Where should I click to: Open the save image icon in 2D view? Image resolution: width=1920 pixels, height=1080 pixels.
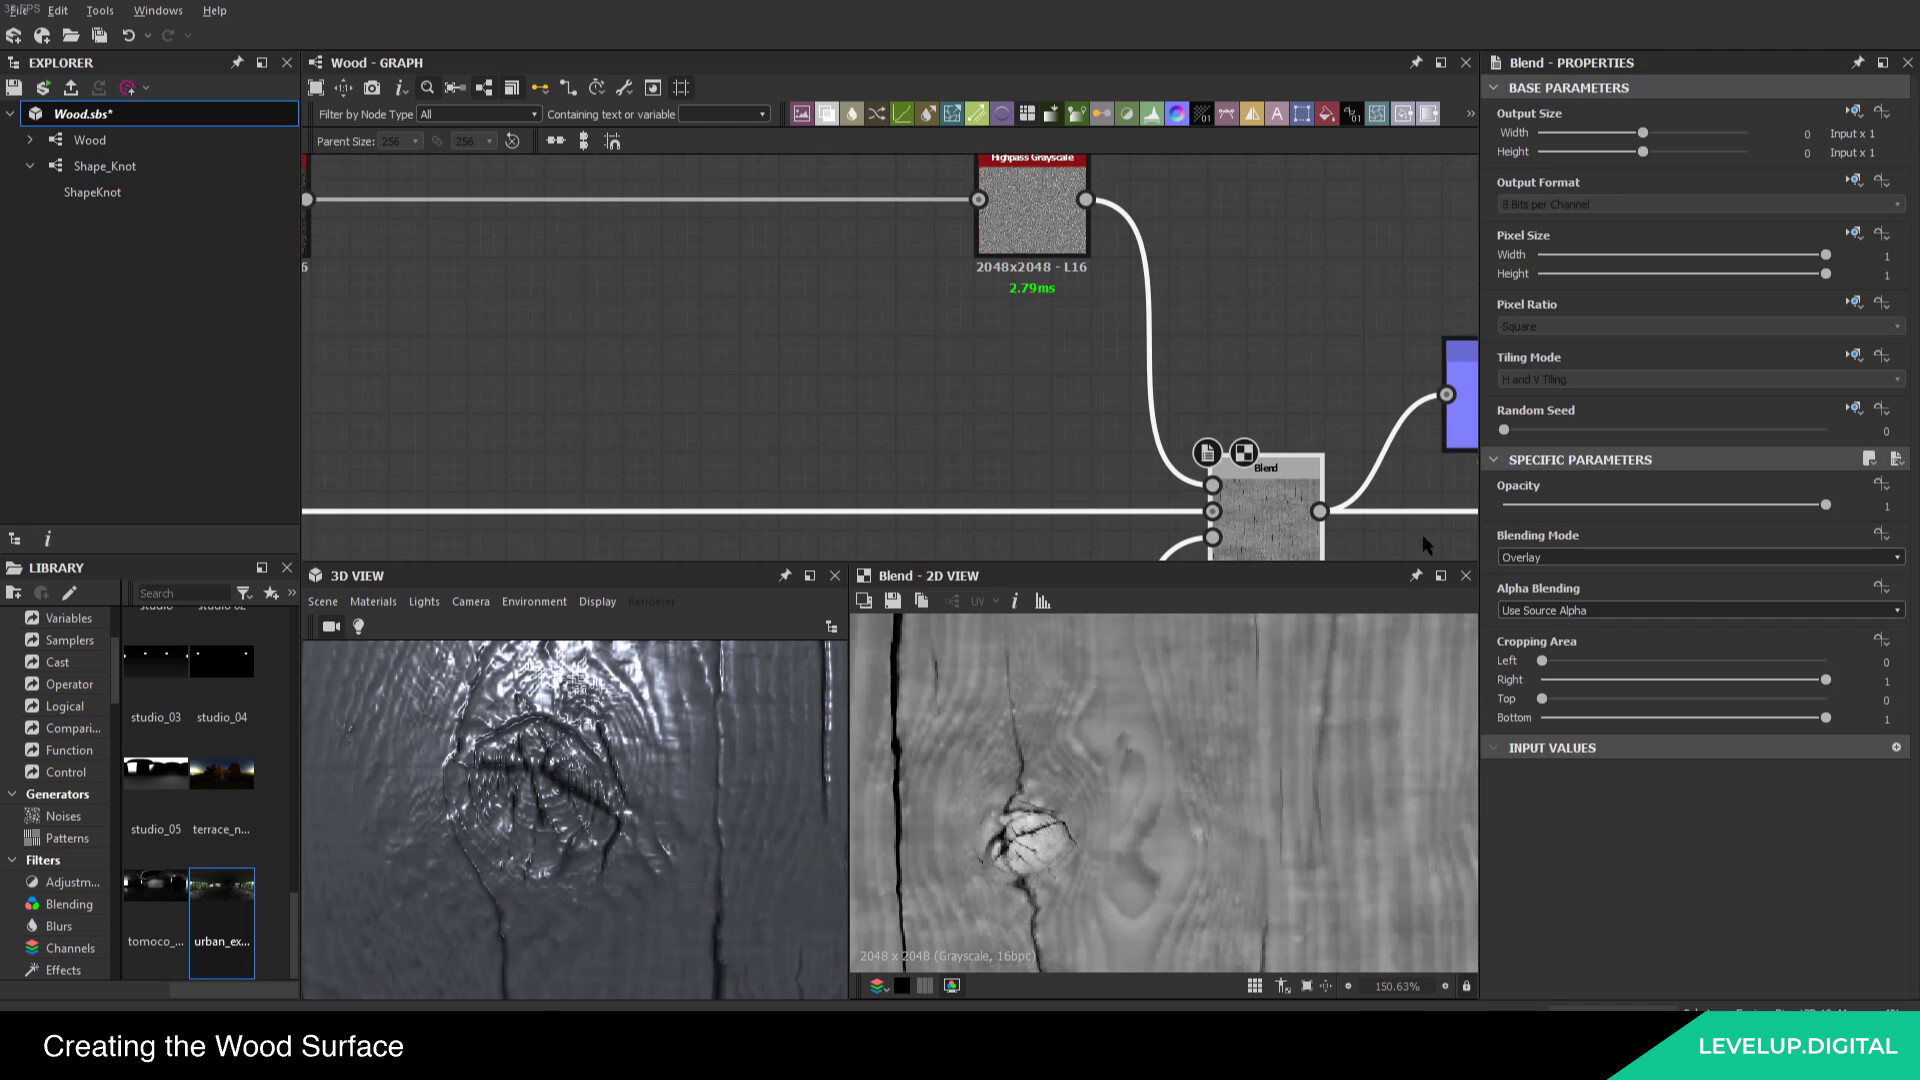coord(892,601)
